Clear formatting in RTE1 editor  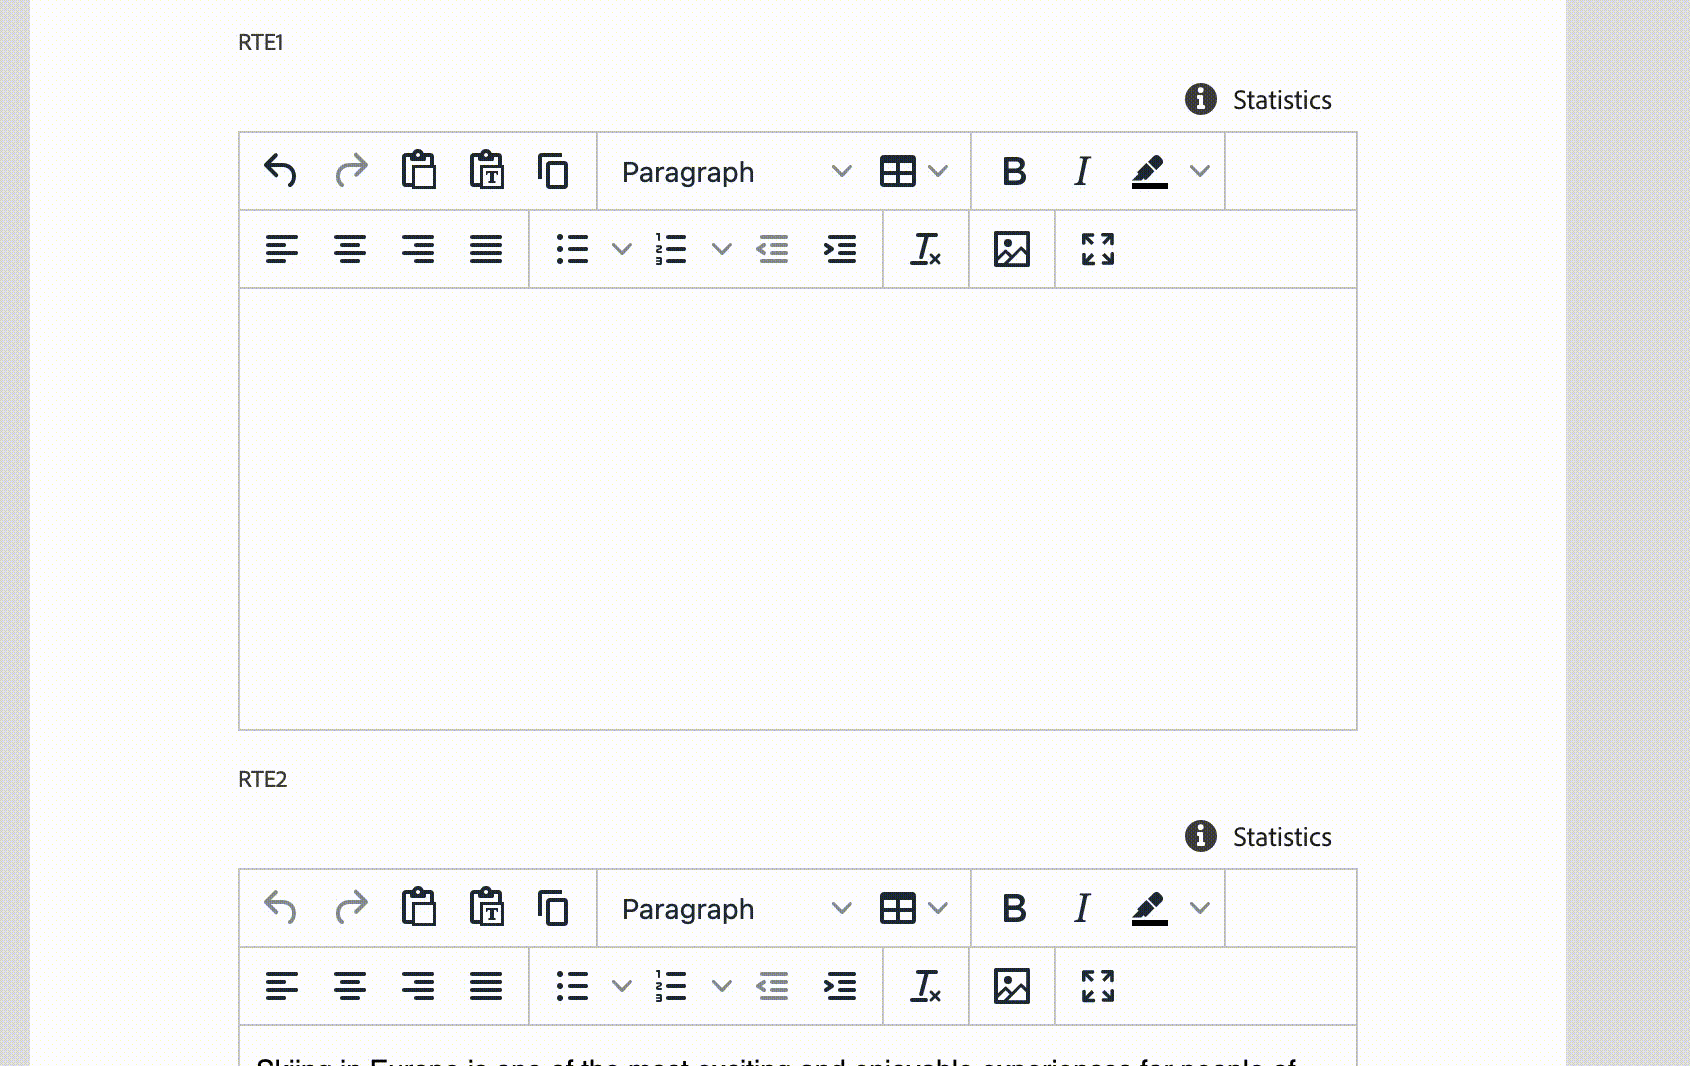click(926, 249)
